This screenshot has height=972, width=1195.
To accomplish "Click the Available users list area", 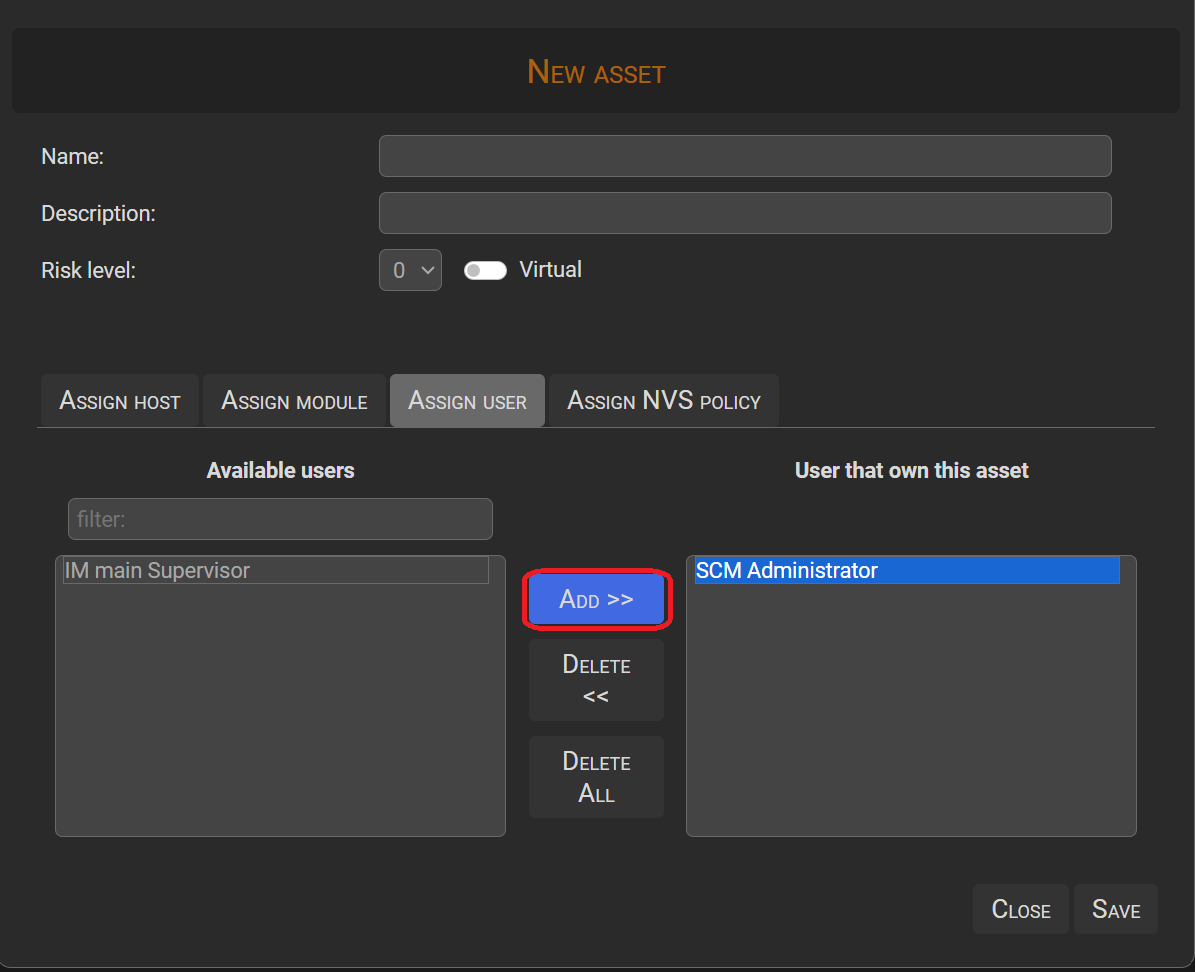I will 280,700.
